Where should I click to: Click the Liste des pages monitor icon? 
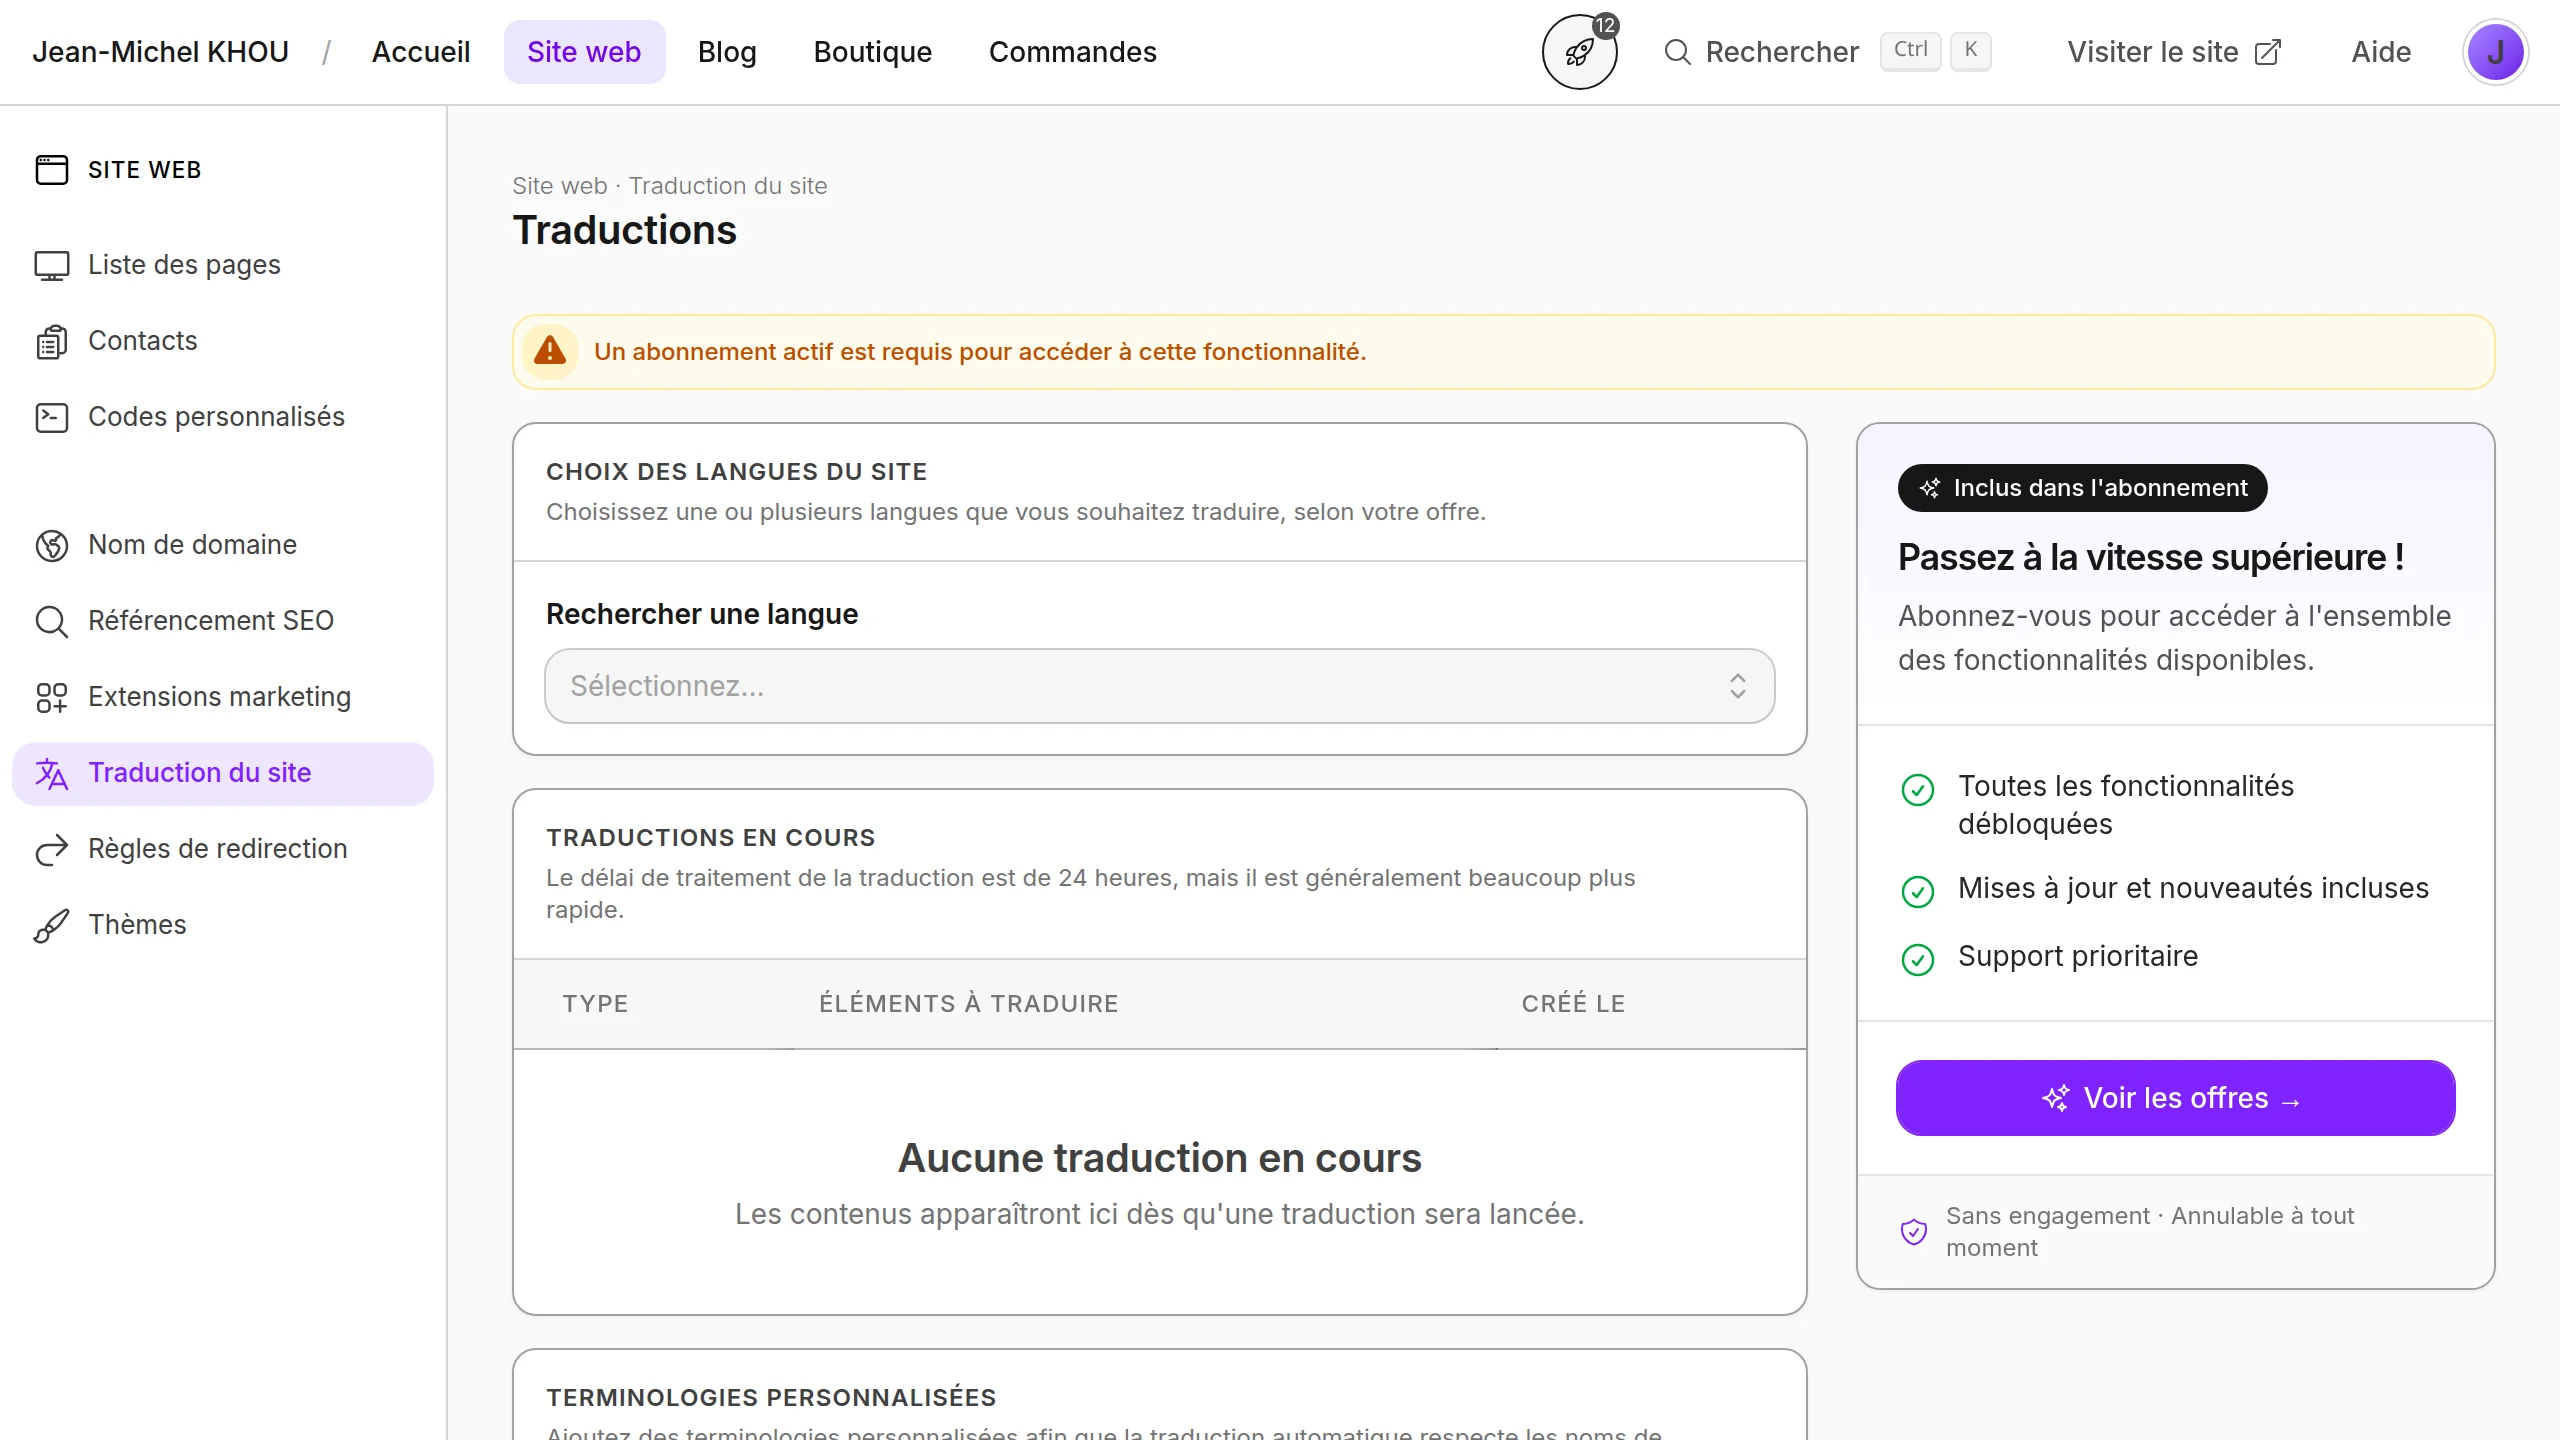52,265
